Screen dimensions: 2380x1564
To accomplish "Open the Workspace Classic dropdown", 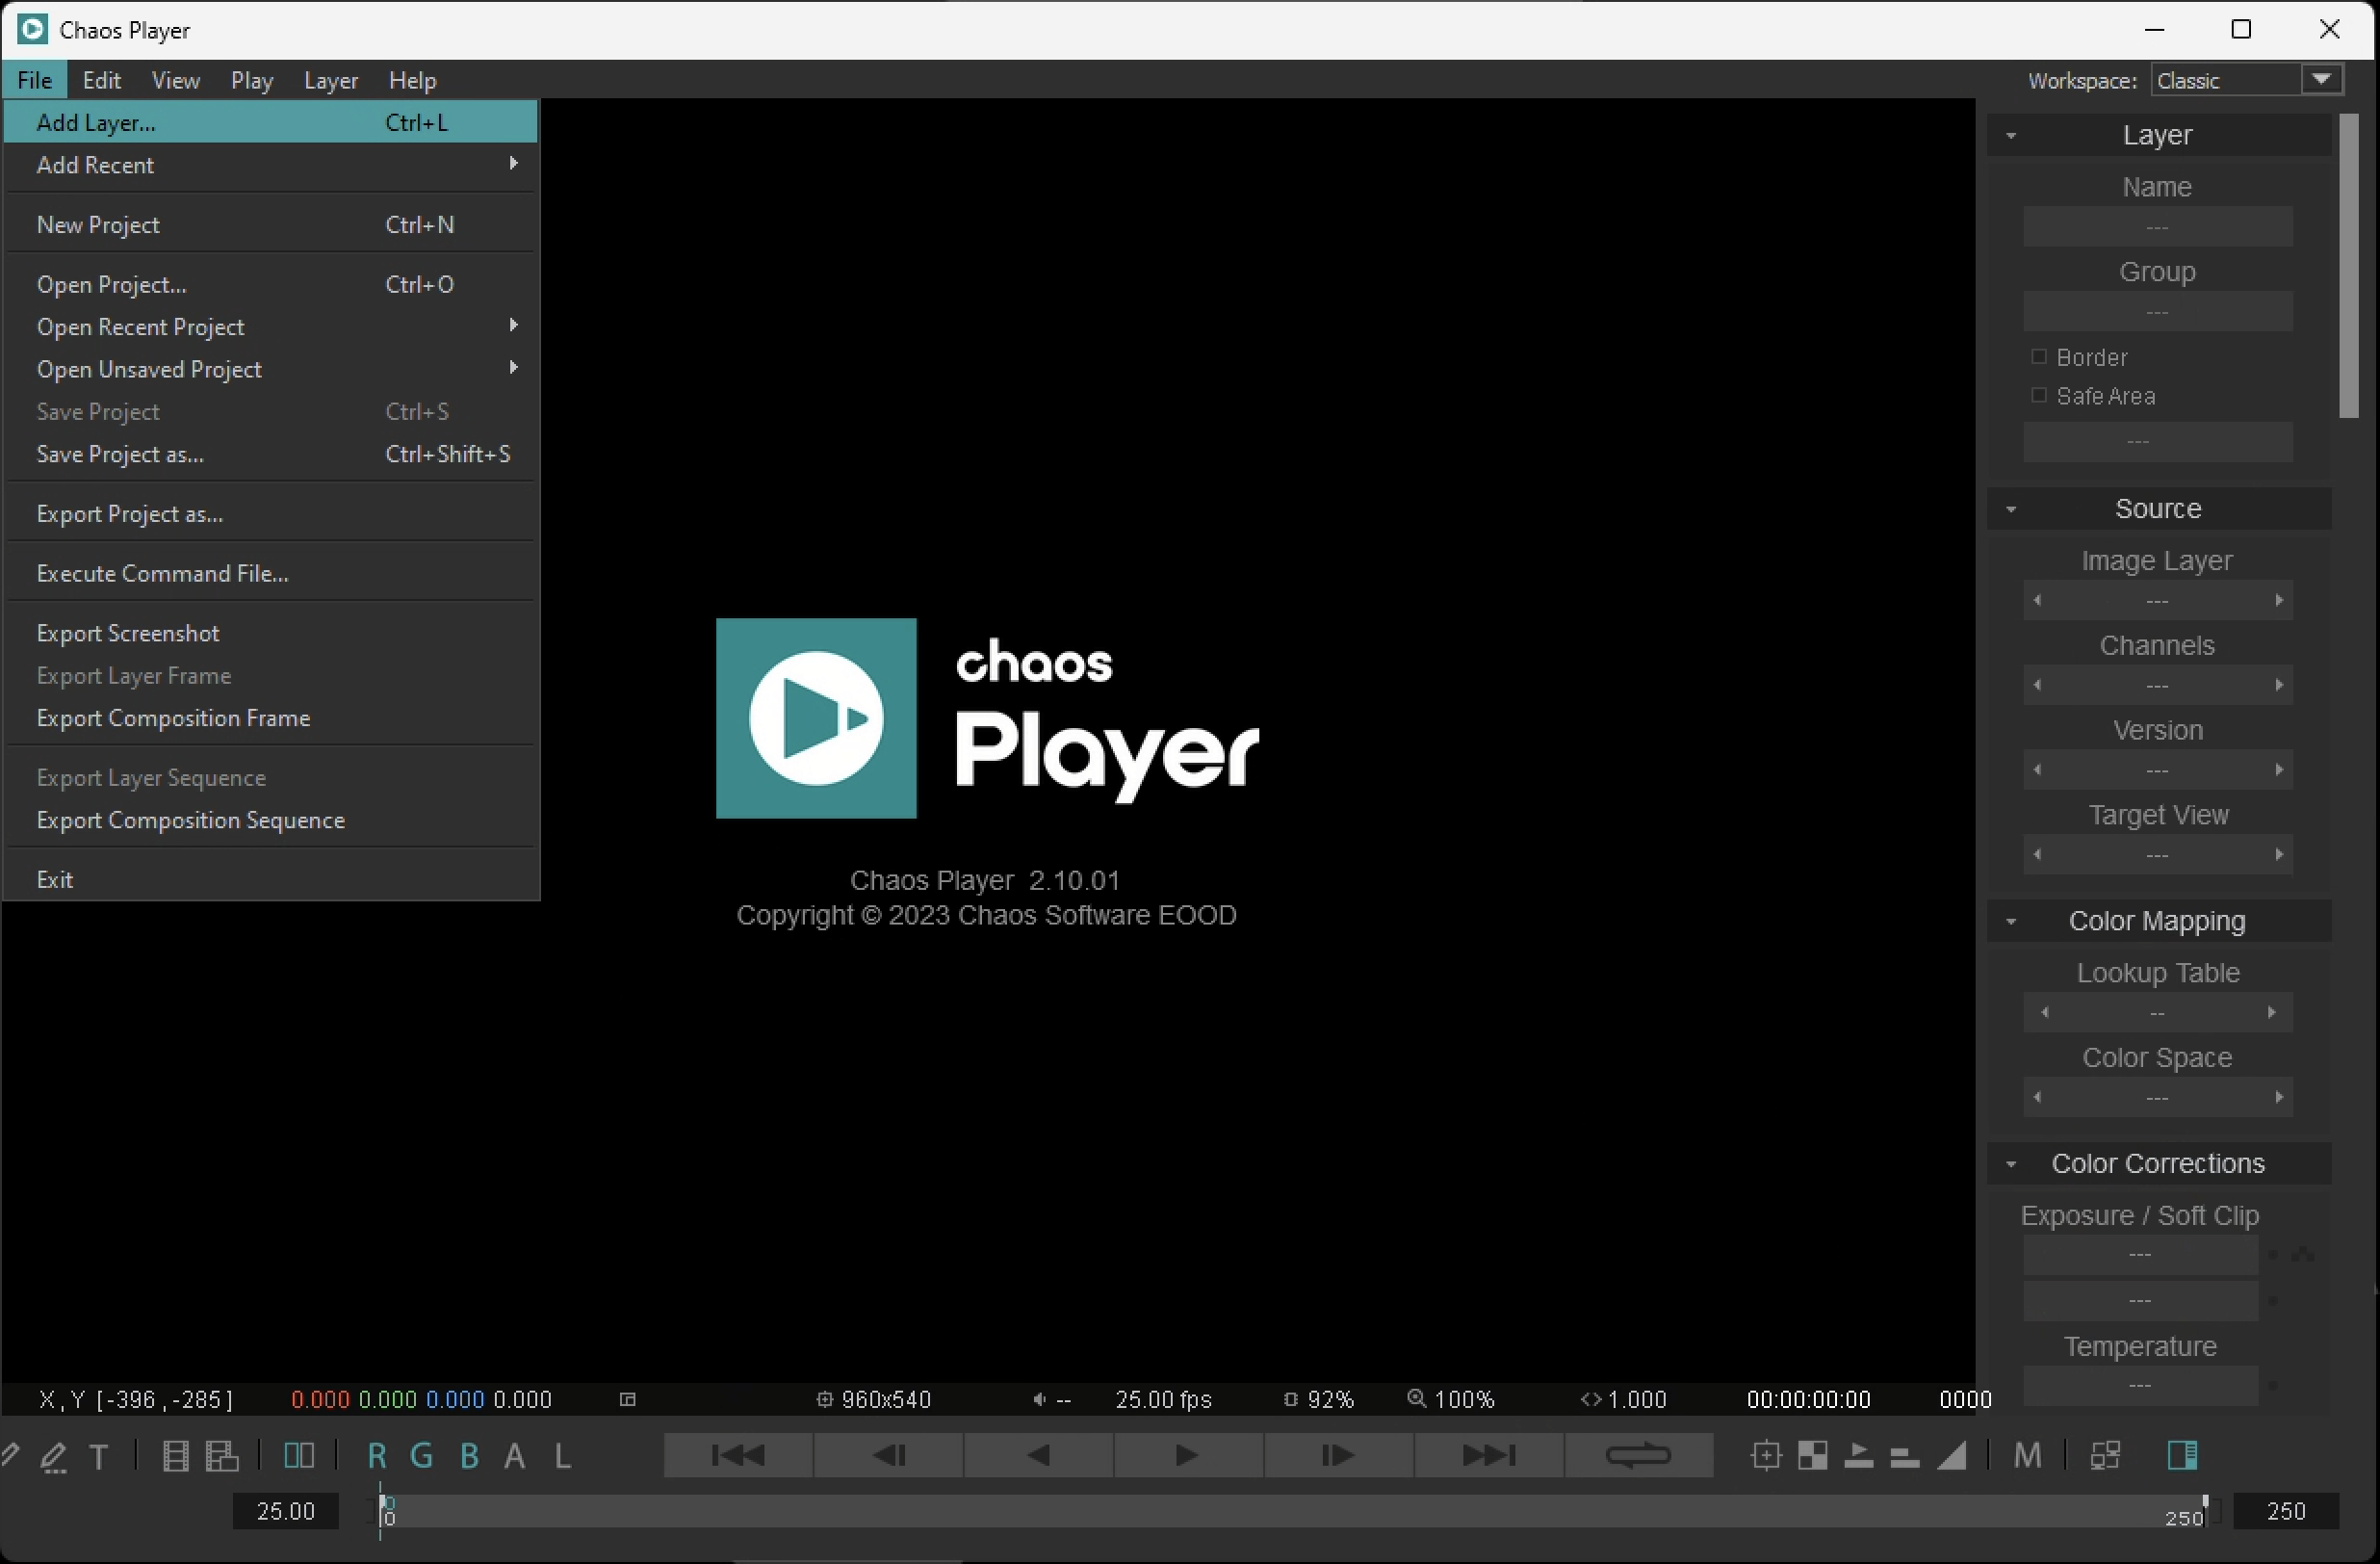I will (x=2246, y=80).
